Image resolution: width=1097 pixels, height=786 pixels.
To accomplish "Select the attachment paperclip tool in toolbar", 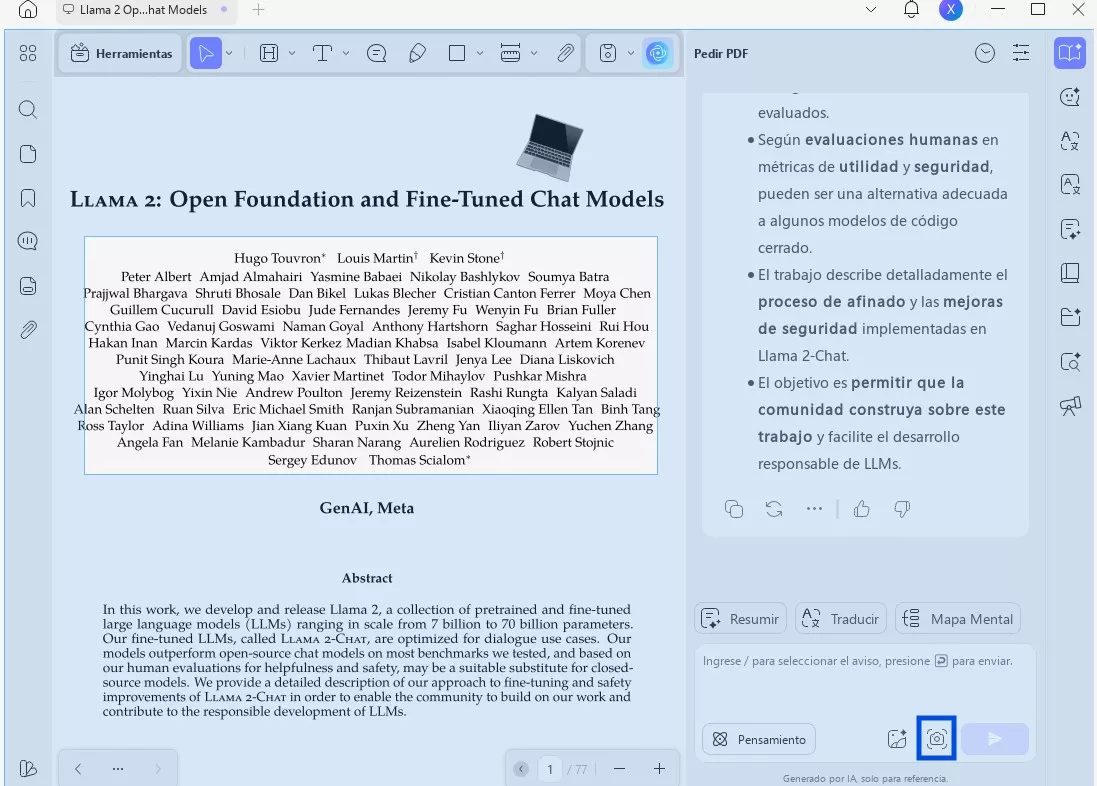I will (565, 53).
